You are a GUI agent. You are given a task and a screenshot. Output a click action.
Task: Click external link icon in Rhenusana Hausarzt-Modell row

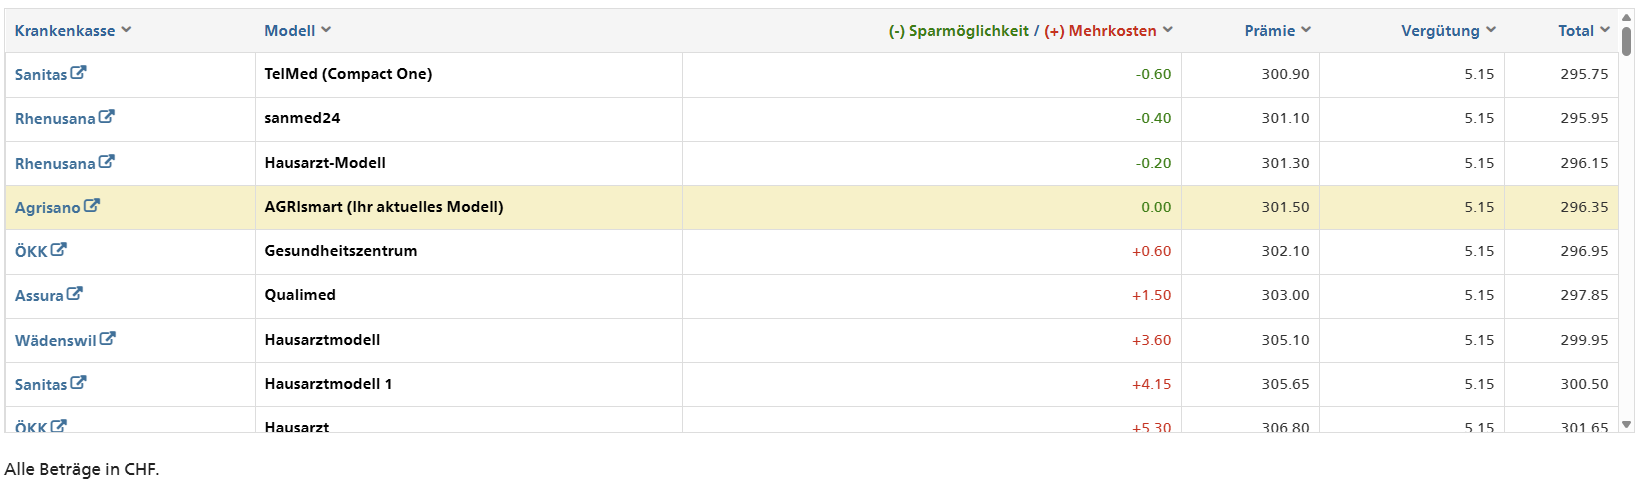[107, 162]
